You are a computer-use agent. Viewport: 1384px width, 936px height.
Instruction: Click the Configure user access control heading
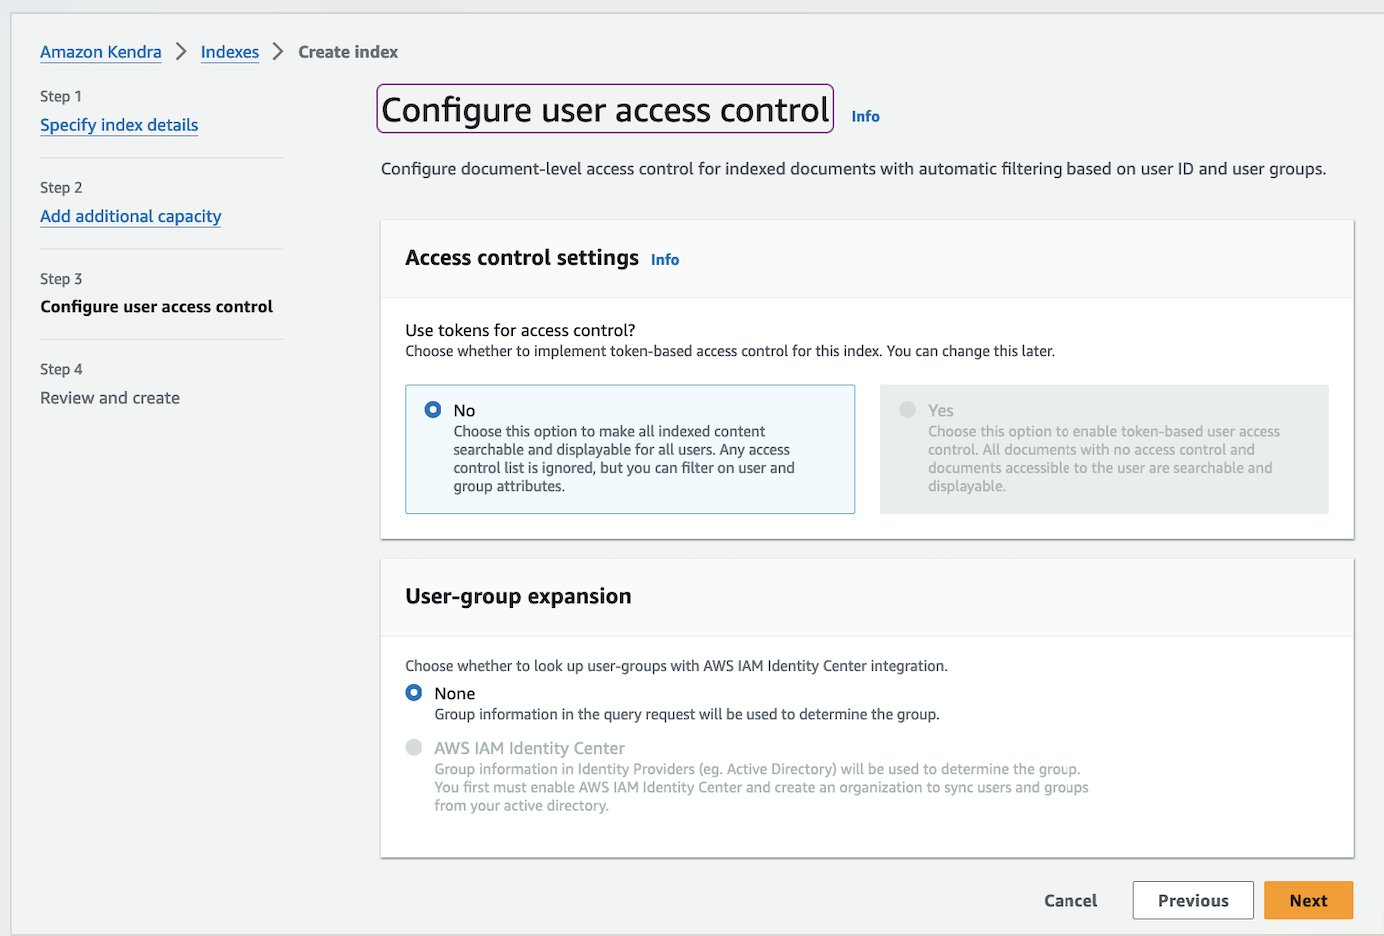pyautogui.click(x=605, y=109)
